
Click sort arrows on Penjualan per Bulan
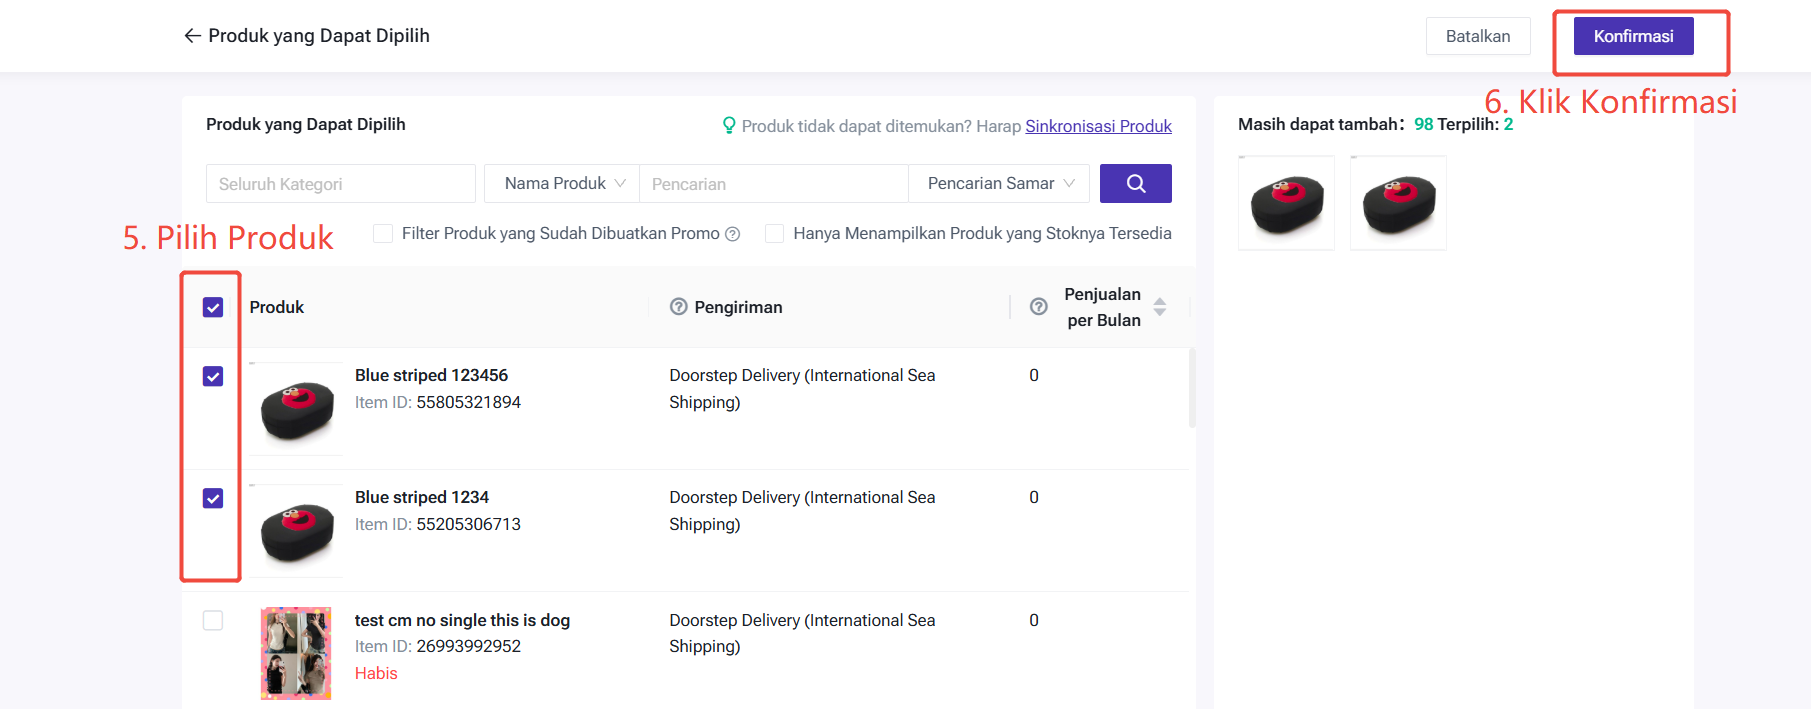[x=1160, y=307]
